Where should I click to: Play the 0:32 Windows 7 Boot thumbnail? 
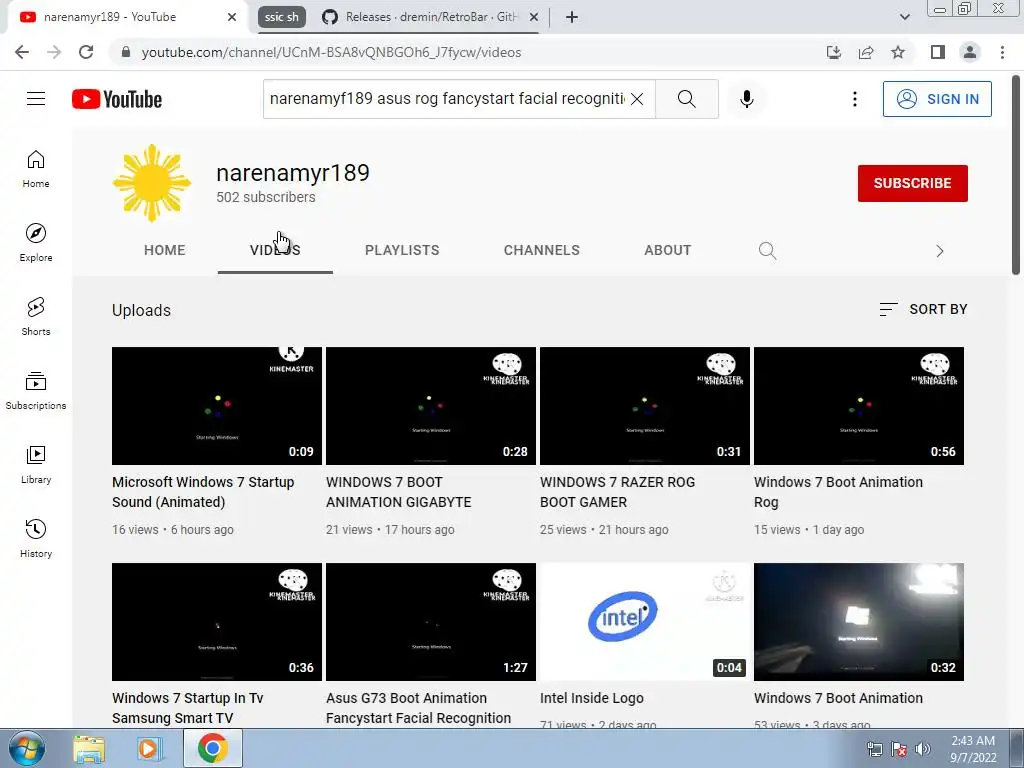tap(859, 622)
